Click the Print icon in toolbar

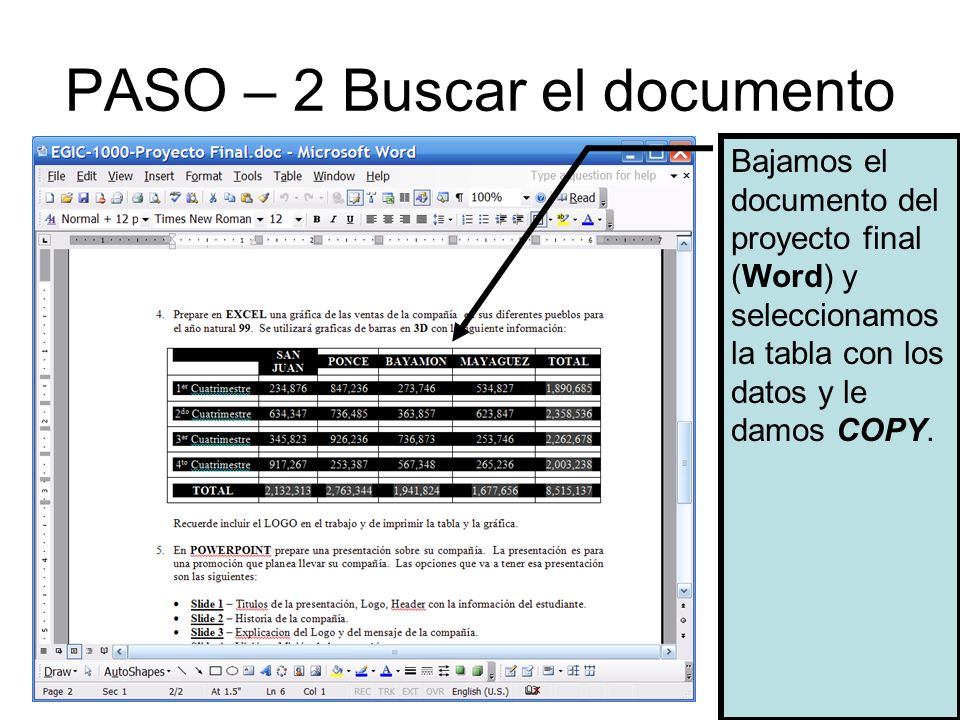(x=137, y=198)
